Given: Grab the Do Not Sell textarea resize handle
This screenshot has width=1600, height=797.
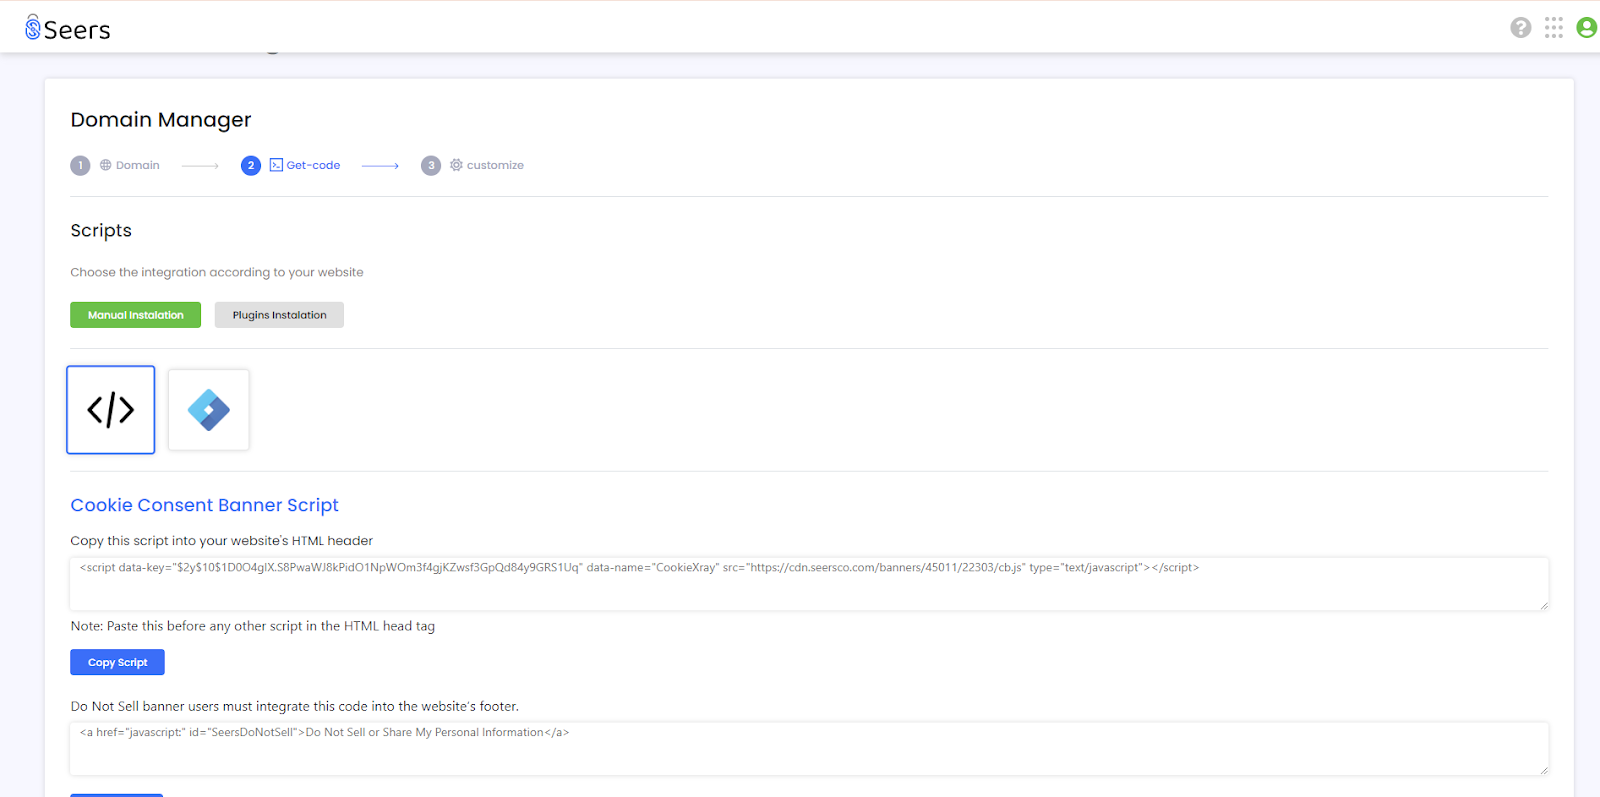Looking at the screenshot, I should (x=1544, y=770).
